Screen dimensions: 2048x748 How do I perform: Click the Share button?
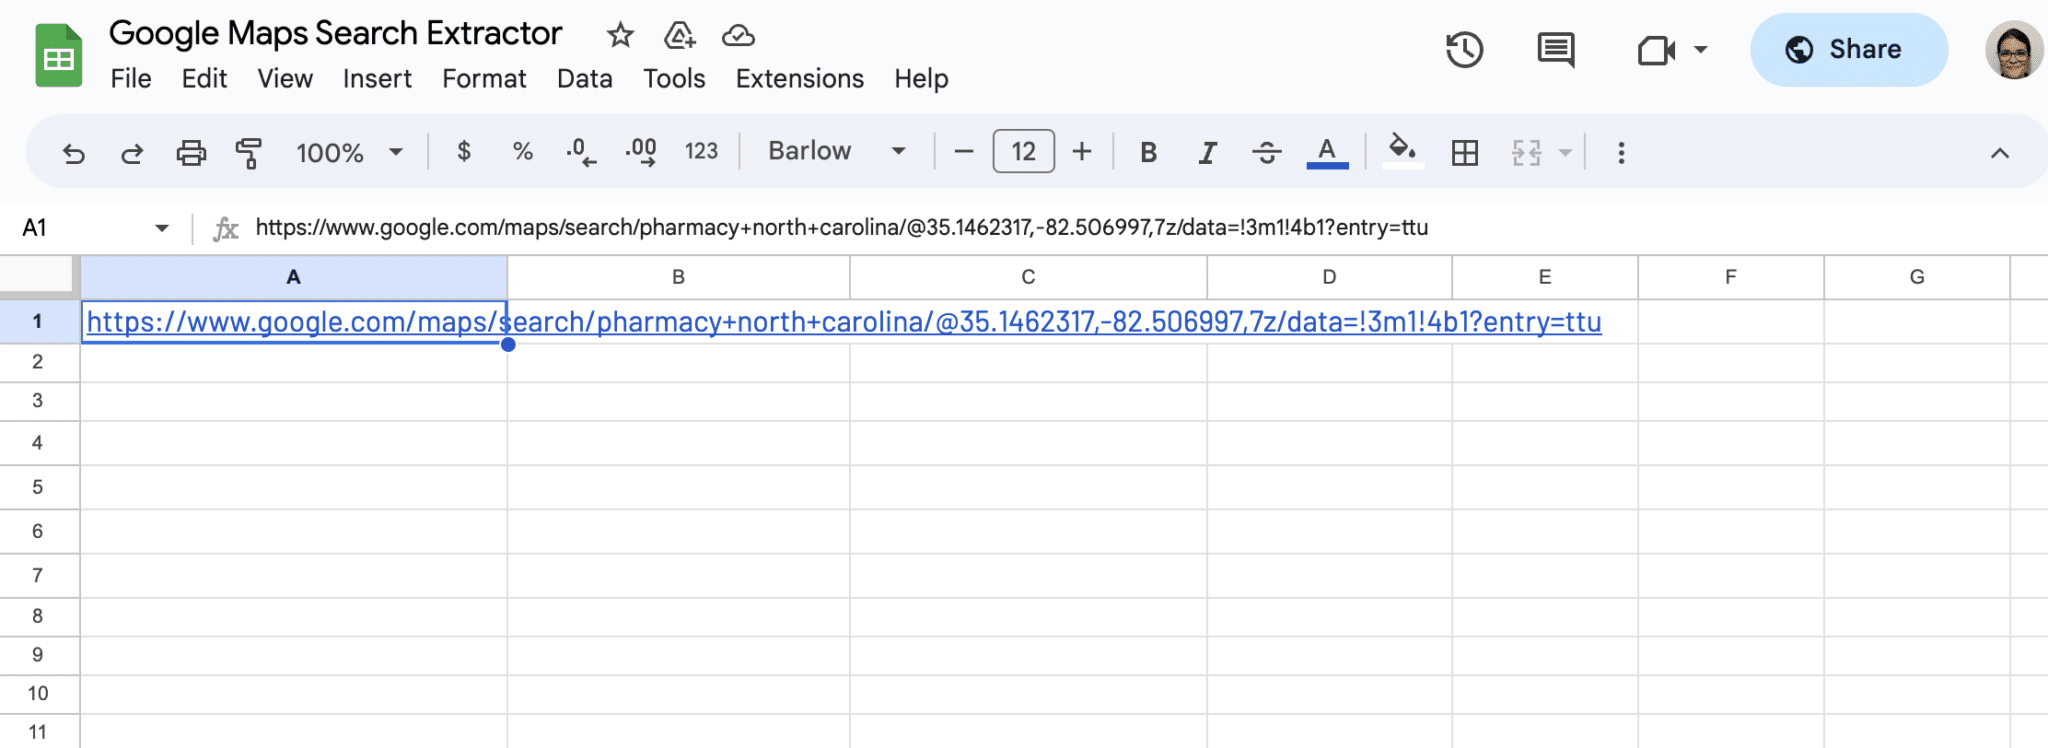(x=1848, y=50)
